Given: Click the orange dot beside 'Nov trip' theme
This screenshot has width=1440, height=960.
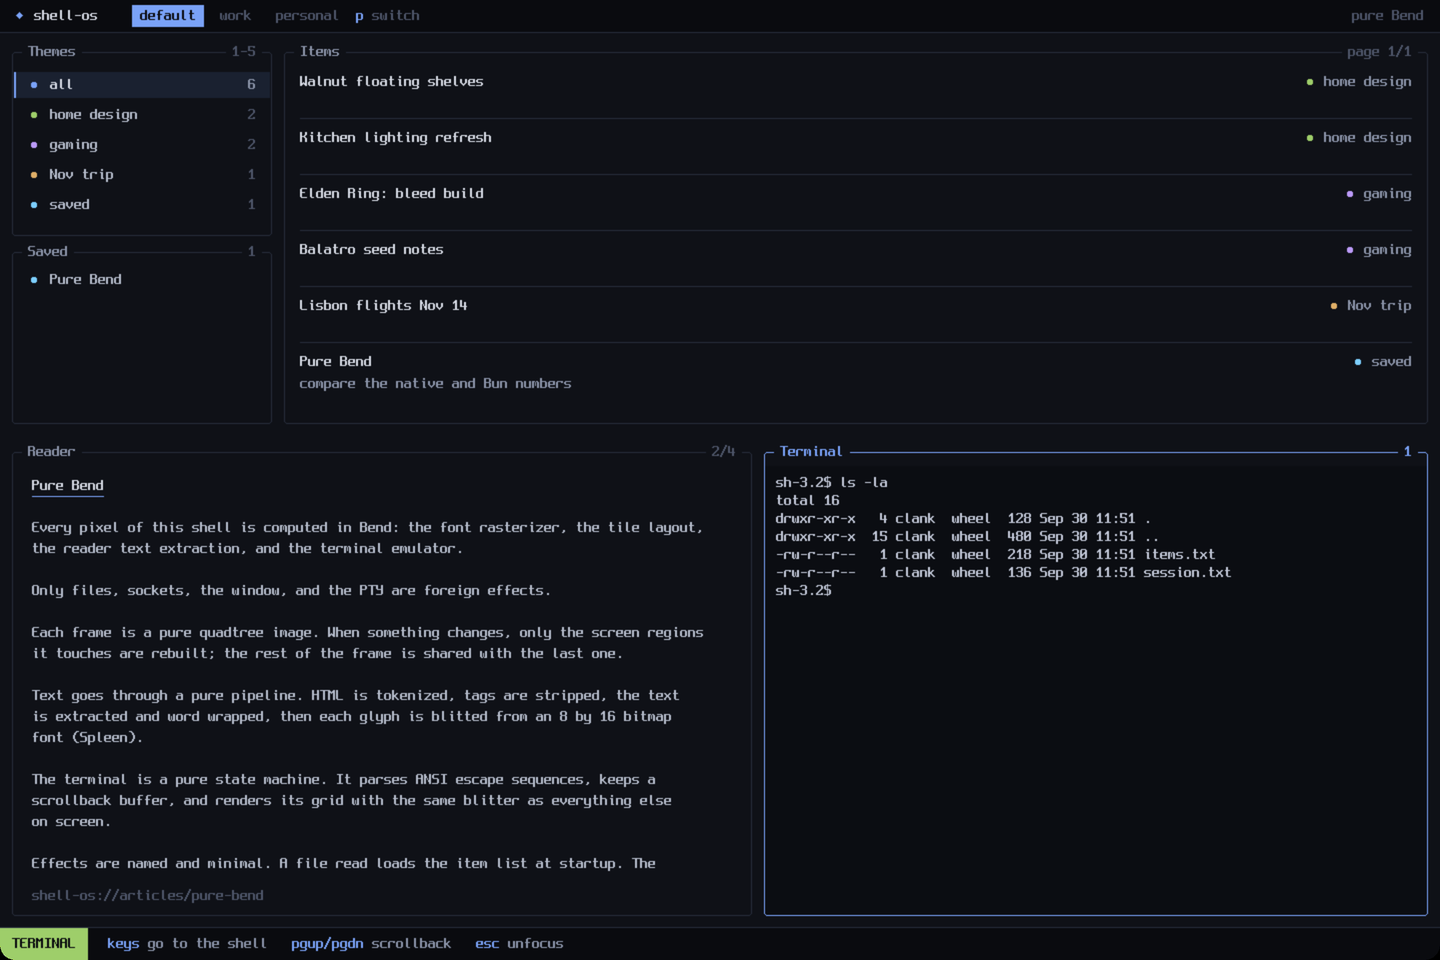Looking at the screenshot, I should tap(34, 175).
